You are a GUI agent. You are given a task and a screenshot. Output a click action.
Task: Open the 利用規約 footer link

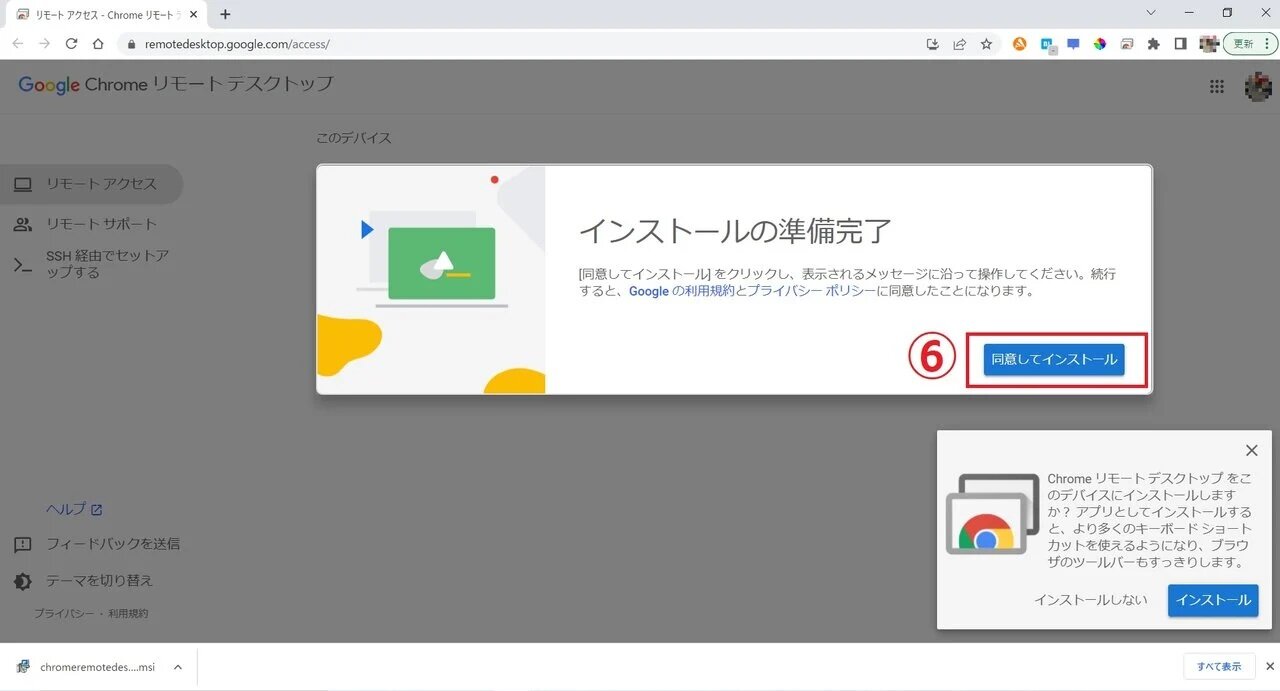pos(128,613)
